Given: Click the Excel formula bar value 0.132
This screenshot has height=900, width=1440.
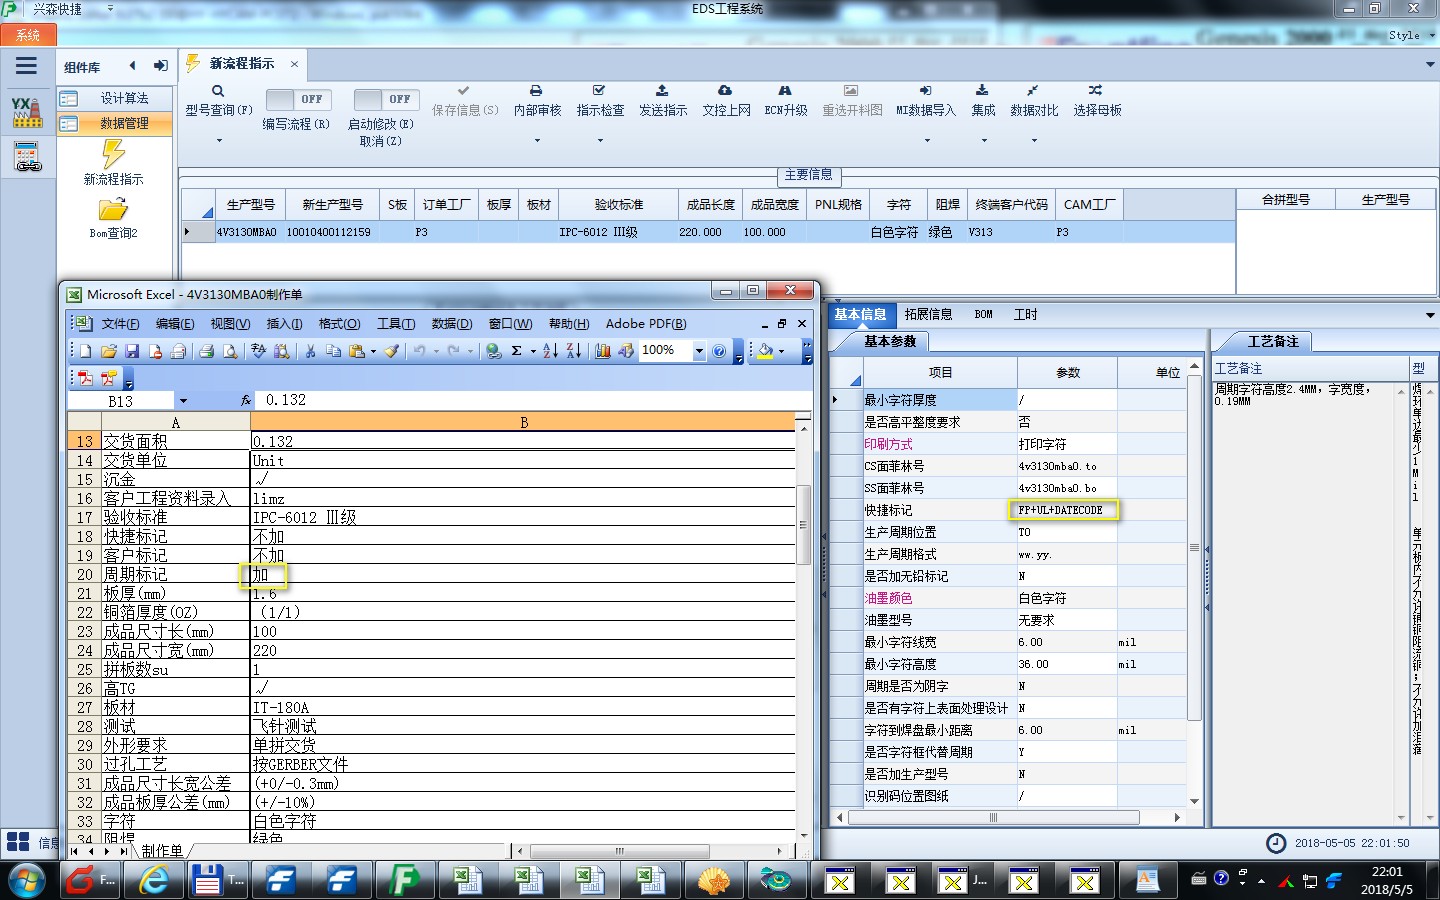Looking at the screenshot, I should pyautogui.click(x=286, y=400).
